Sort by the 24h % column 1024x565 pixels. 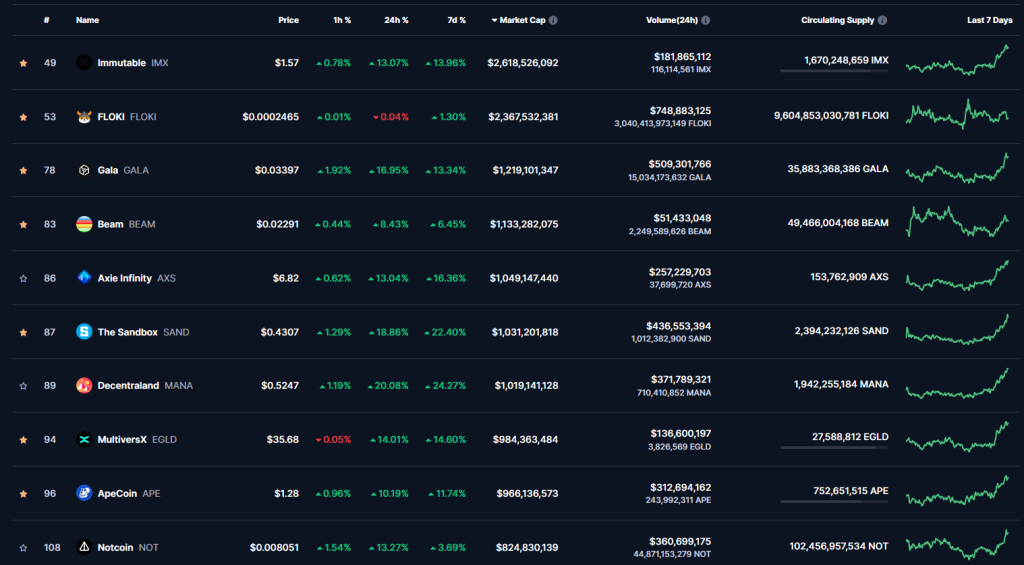pos(396,20)
